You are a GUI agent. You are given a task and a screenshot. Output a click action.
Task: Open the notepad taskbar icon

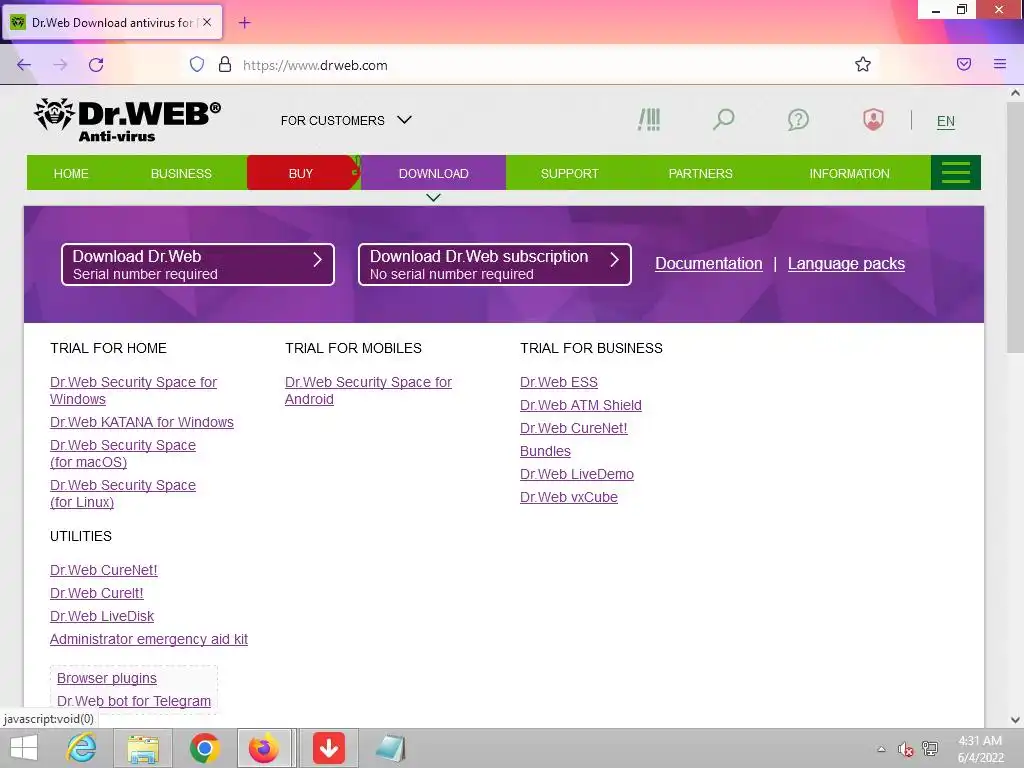pyautogui.click(x=391, y=748)
